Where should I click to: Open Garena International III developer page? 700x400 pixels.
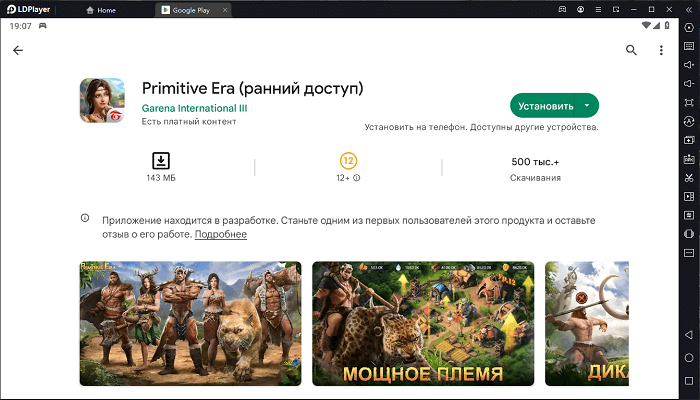coord(194,108)
